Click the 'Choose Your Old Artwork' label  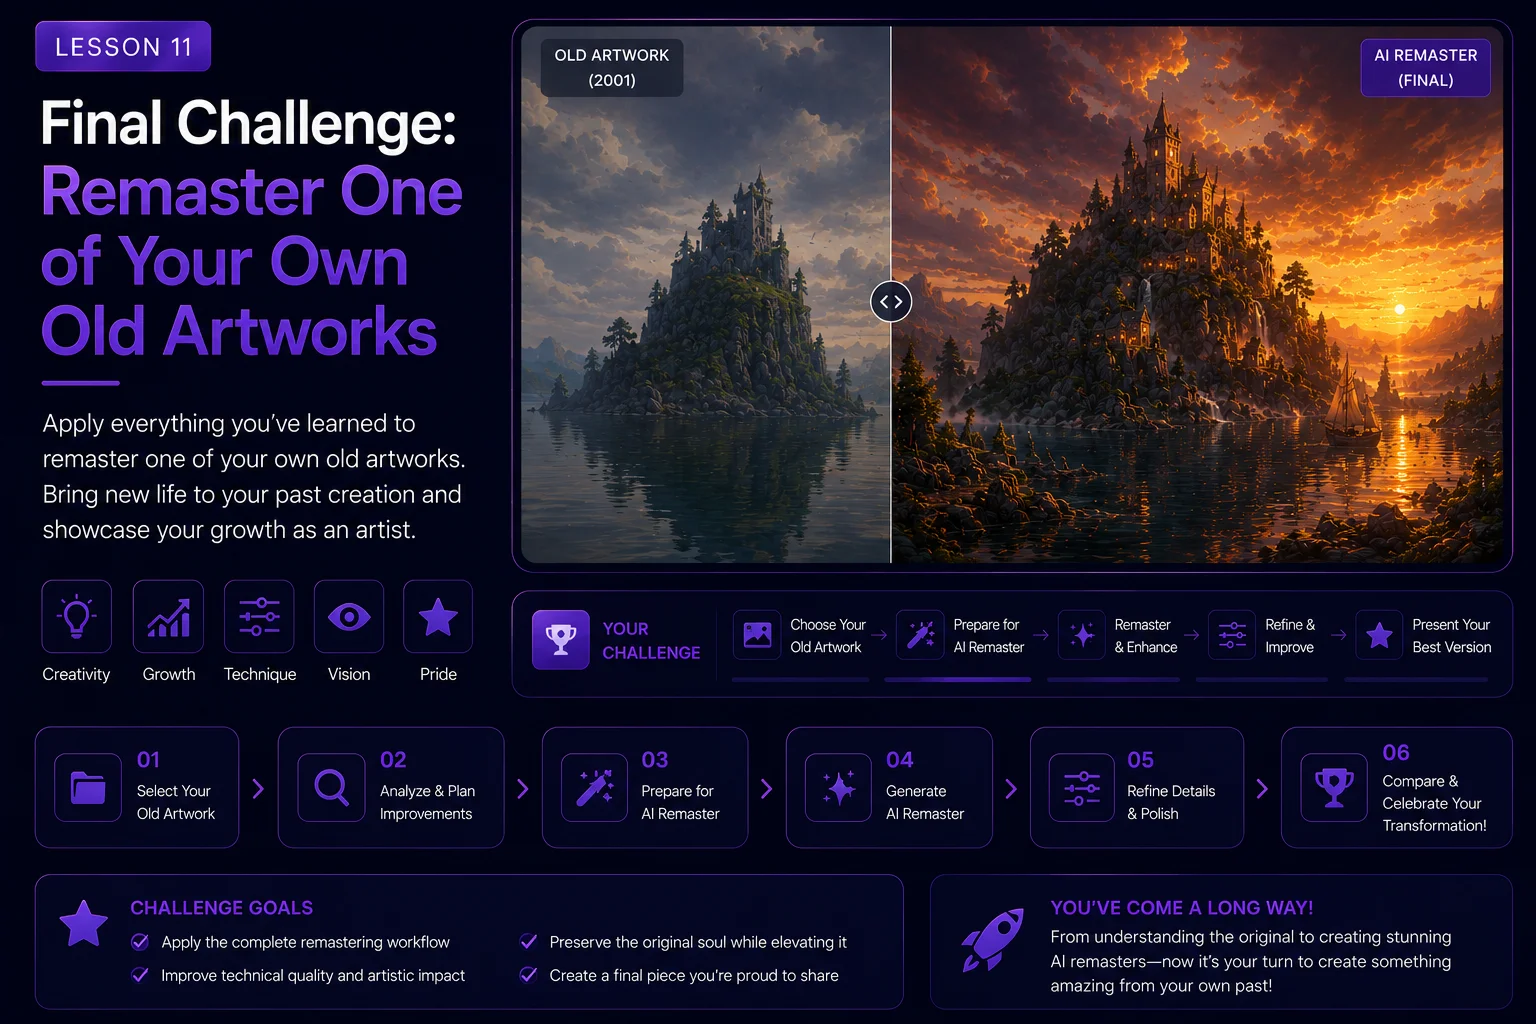click(x=827, y=636)
